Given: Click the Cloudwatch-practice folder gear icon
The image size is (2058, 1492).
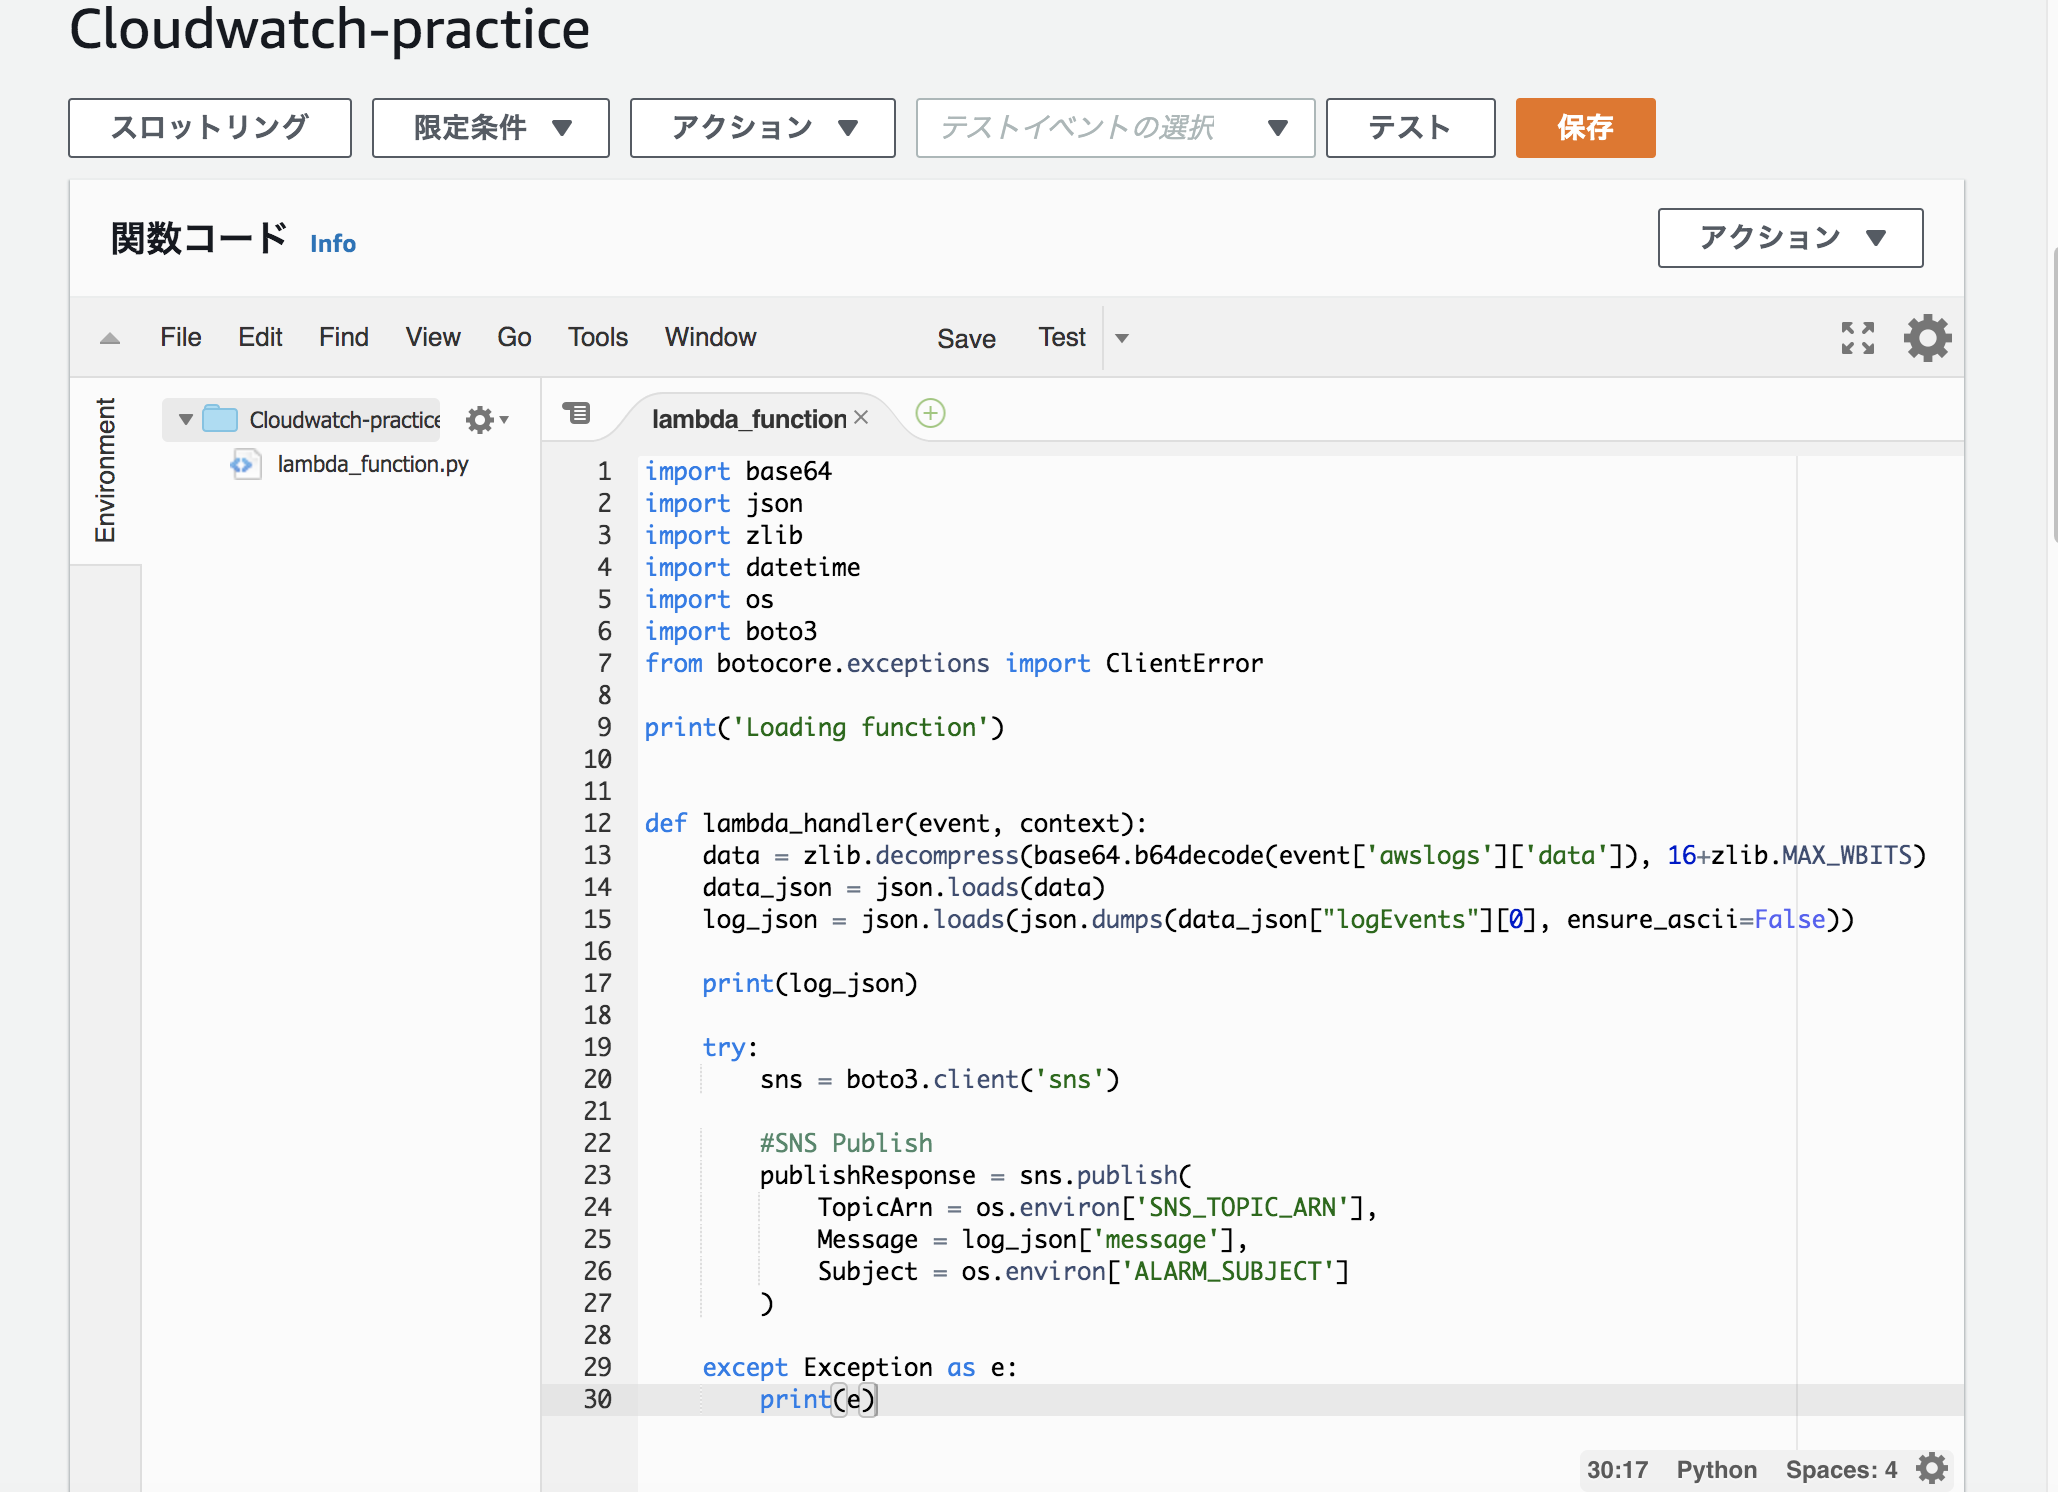Looking at the screenshot, I should 482,420.
